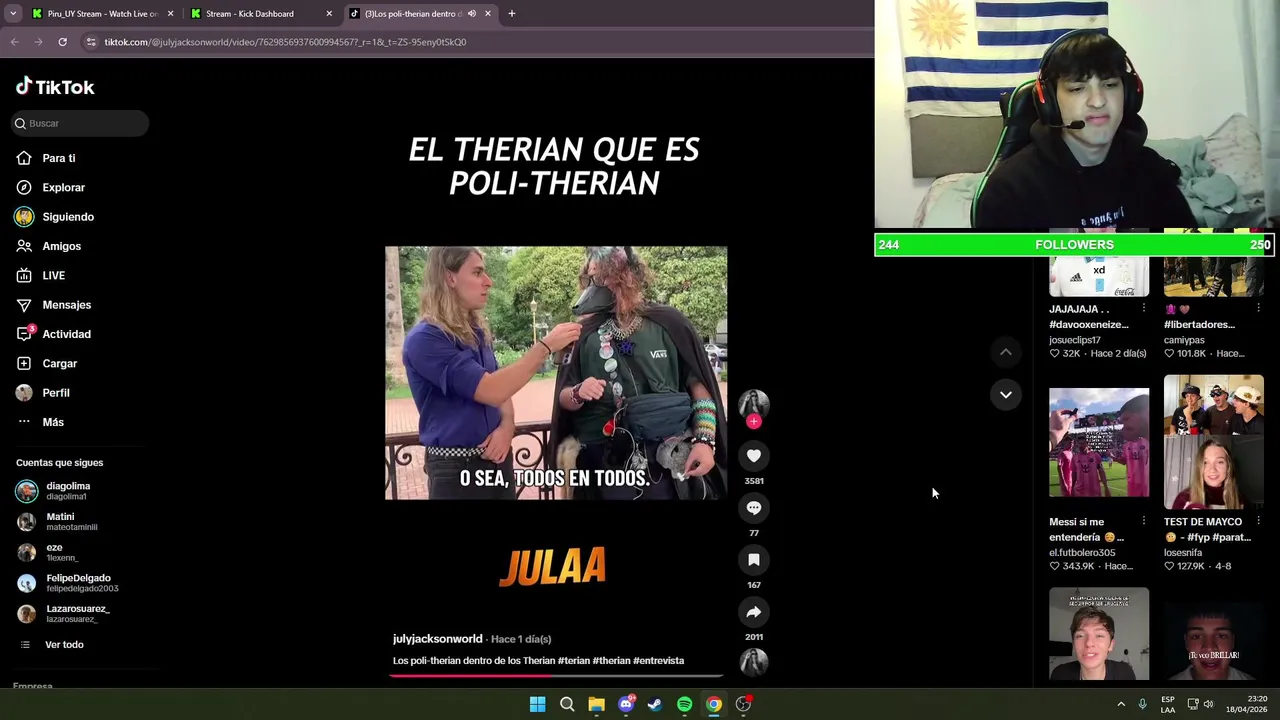
Task: Click the el.futbolero305 username
Action: pyautogui.click(x=1082, y=553)
